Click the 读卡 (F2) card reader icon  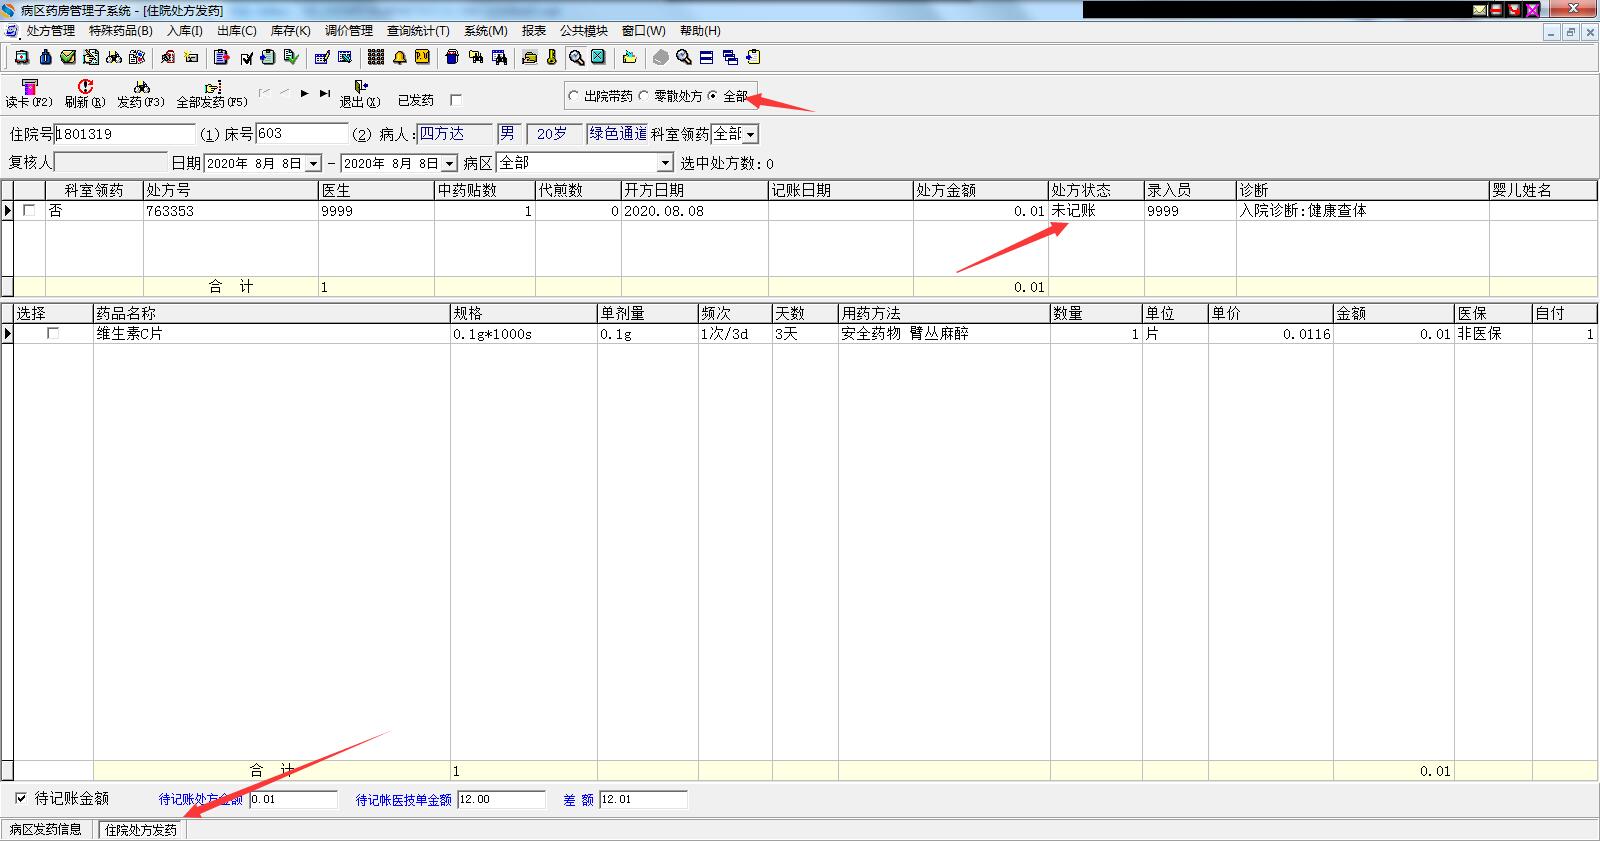point(29,88)
